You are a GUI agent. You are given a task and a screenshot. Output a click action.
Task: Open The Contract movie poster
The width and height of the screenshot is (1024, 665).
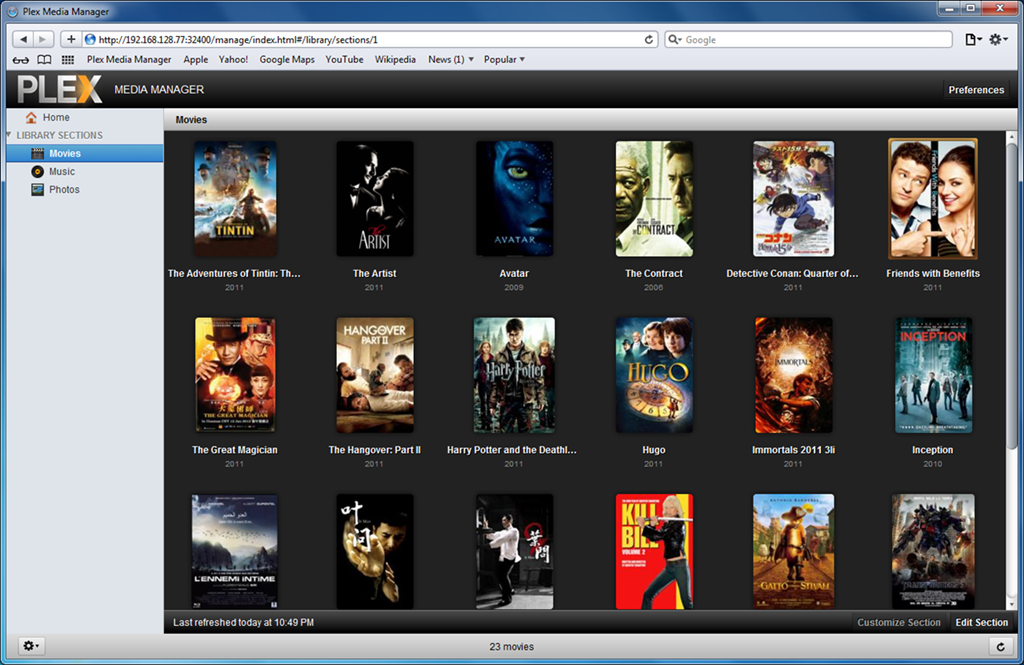click(x=654, y=199)
